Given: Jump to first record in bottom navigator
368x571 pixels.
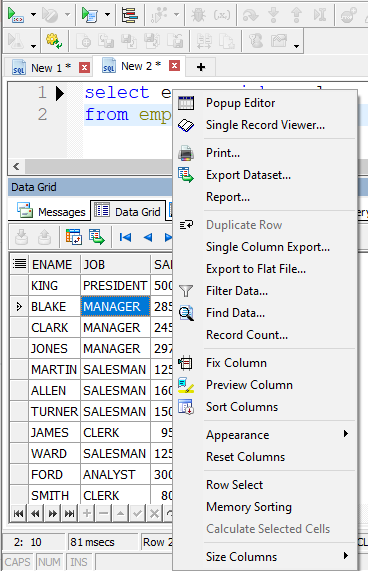Looking at the screenshot, I should 18,513.
